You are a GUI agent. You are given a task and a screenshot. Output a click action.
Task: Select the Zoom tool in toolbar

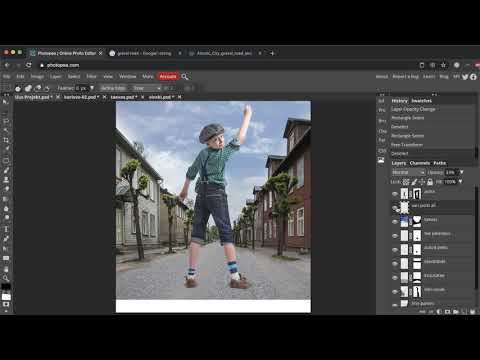(6, 278)
